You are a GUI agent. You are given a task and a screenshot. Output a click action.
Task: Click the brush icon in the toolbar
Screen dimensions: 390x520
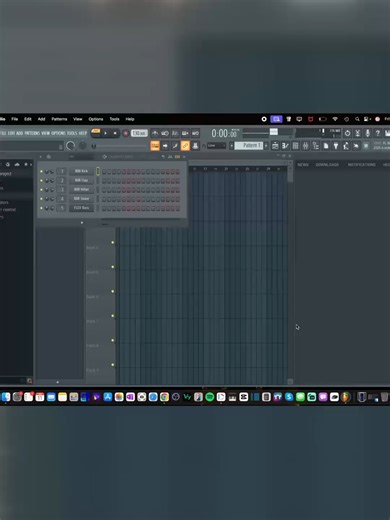(175, 146)
